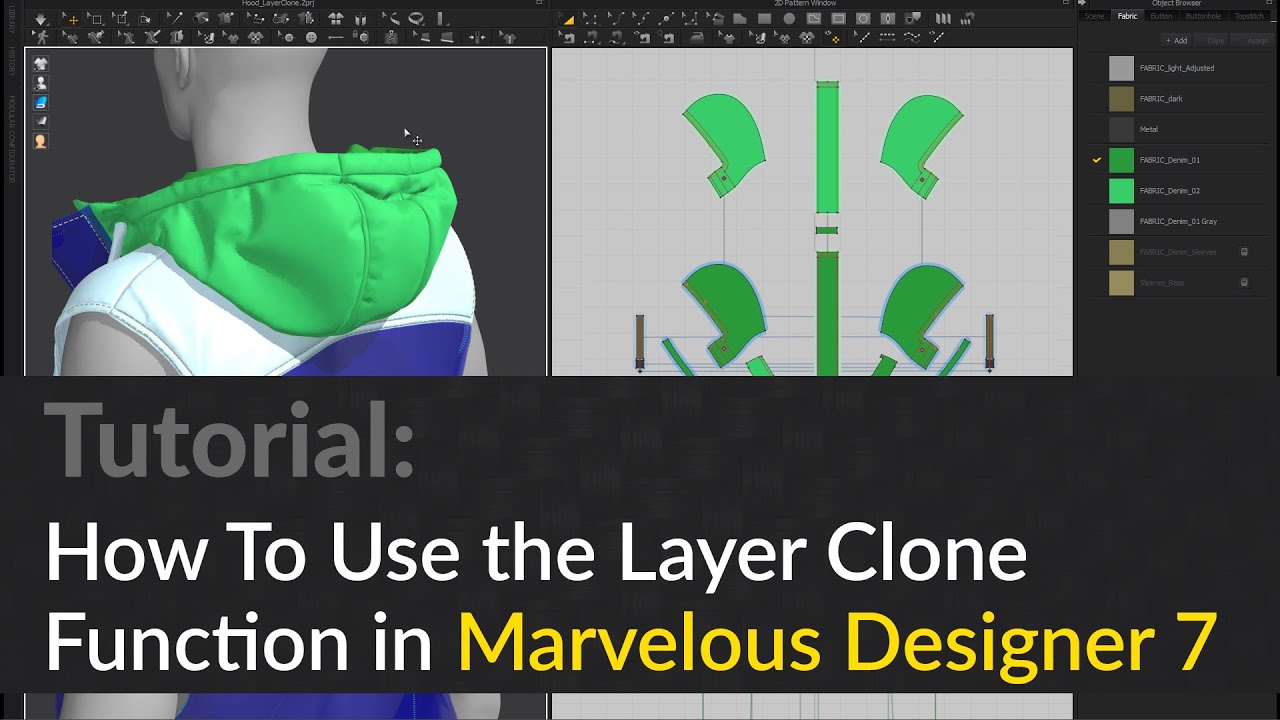The image size is (1280, 720).
Task: Open the Button tab
Action: tap(1161, 16)
